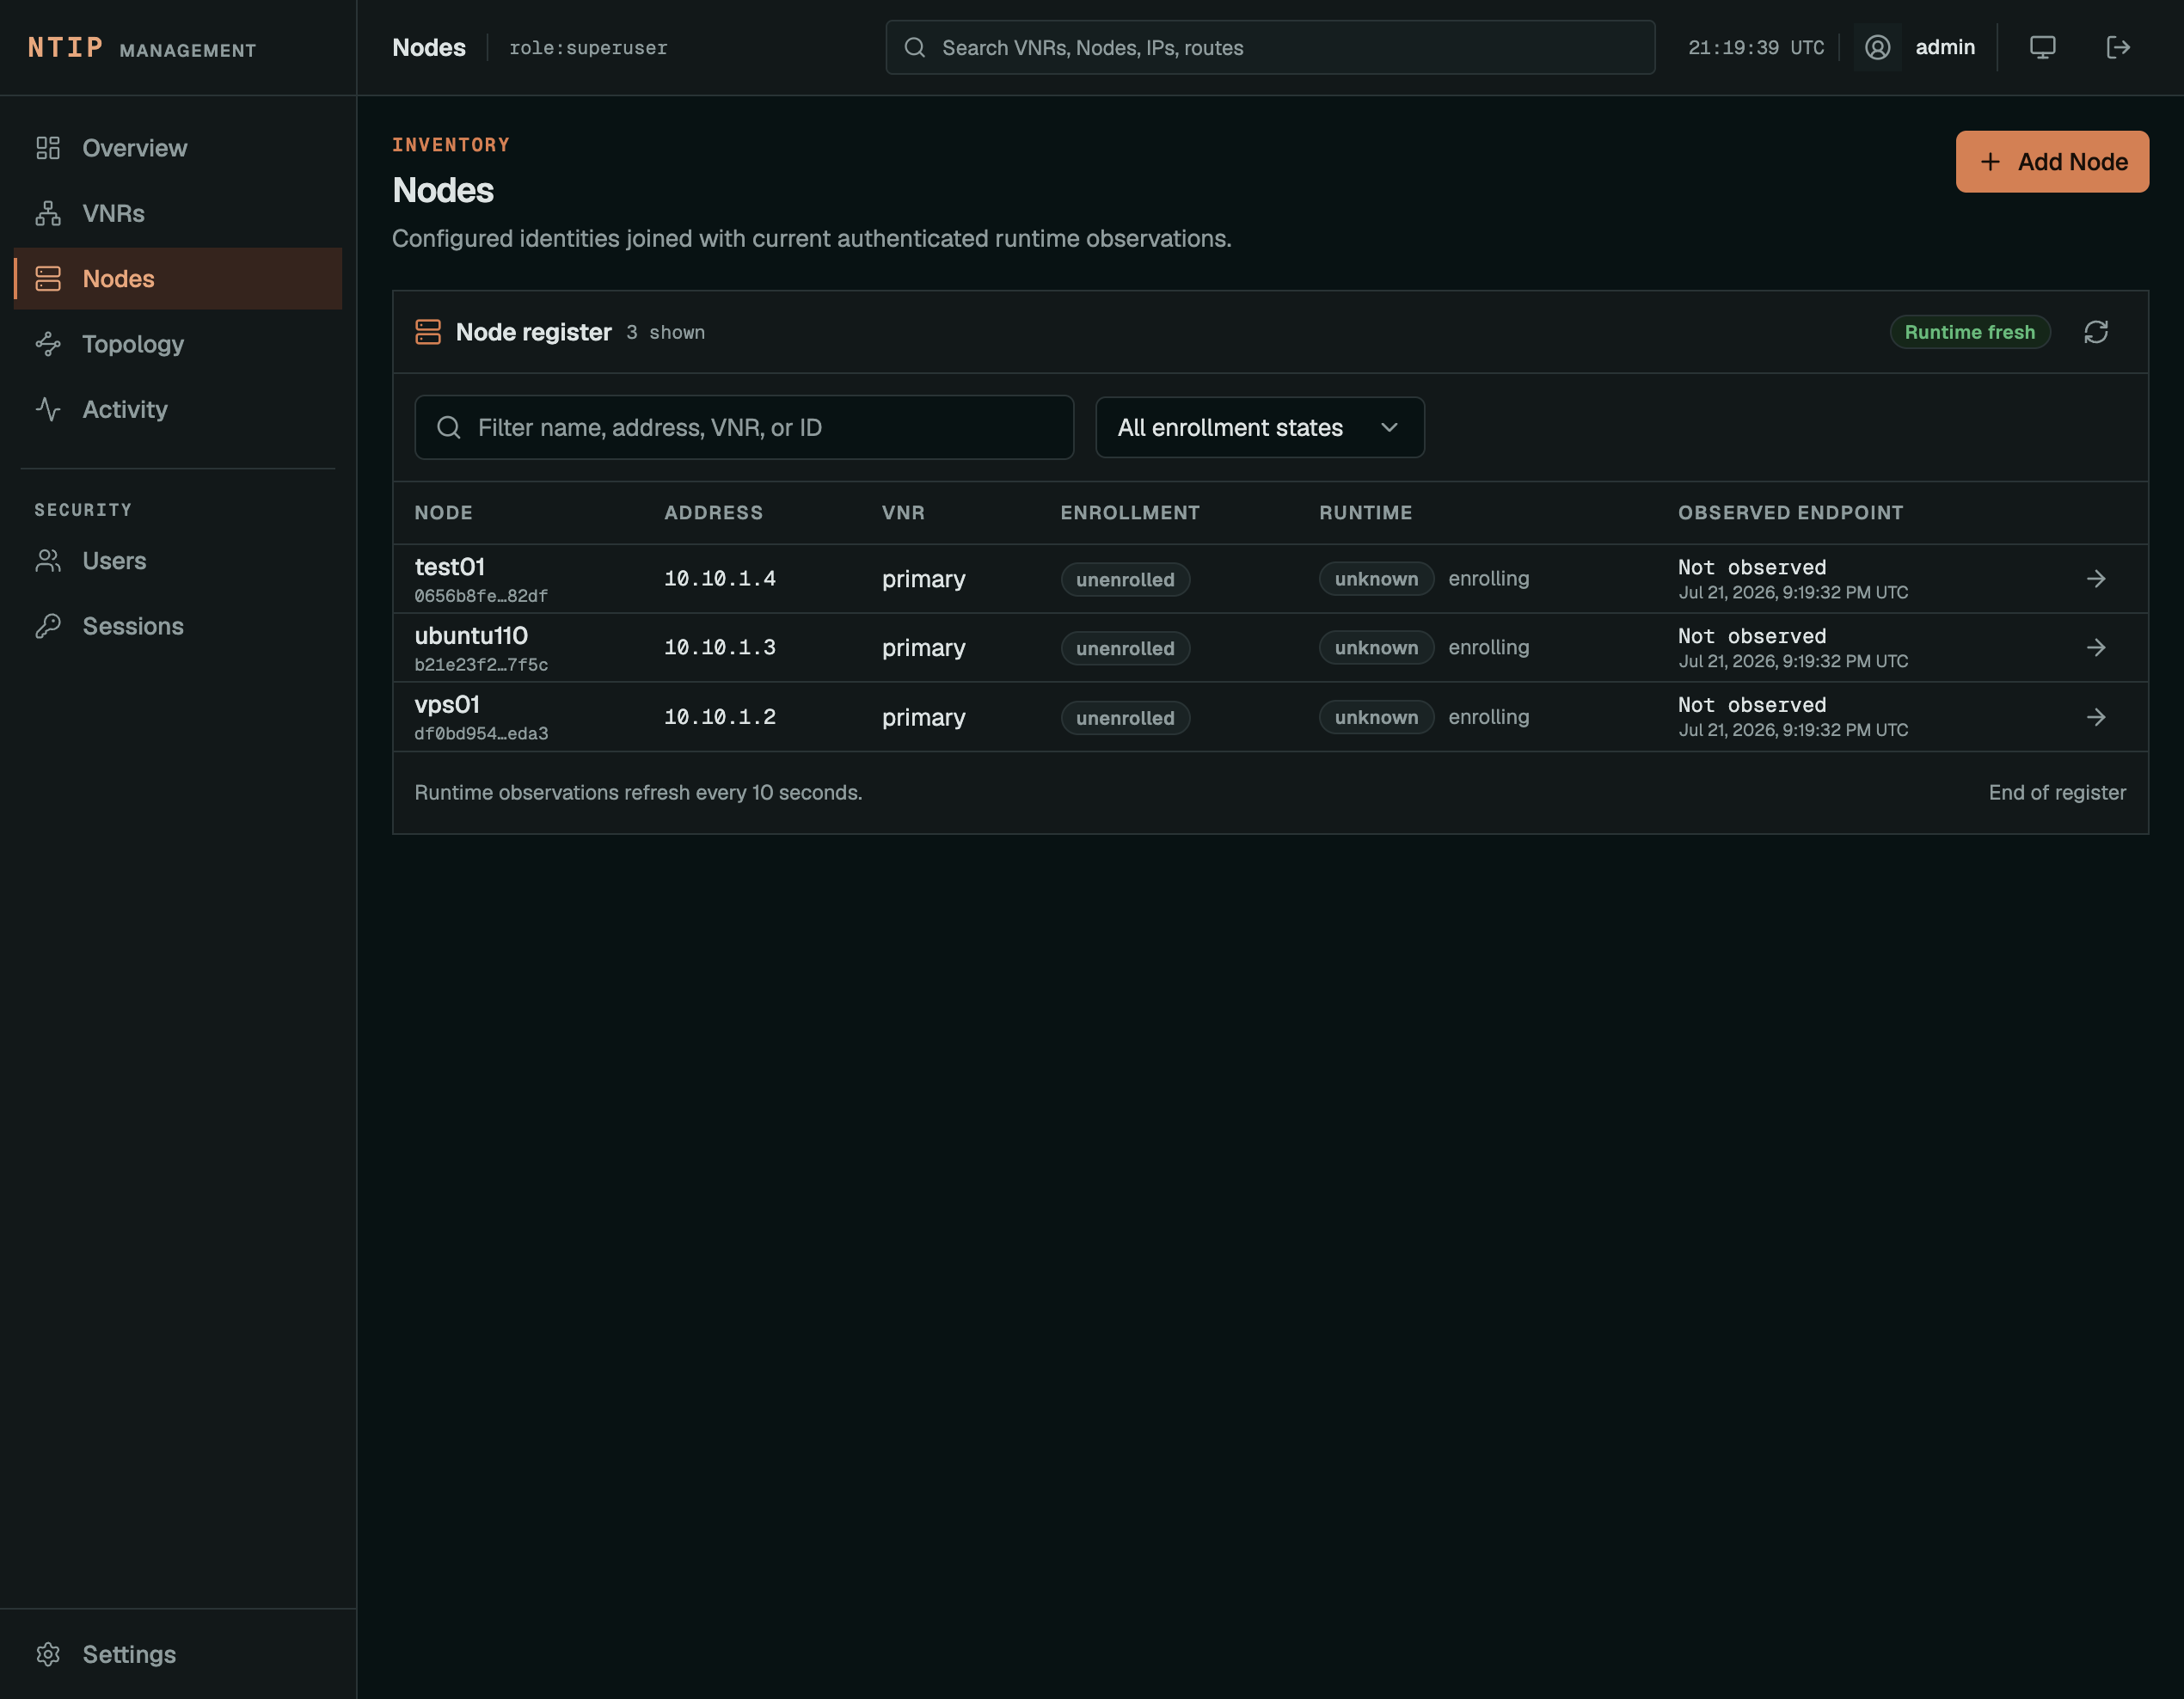Click Not observed in vps01 row
The width and height of the screenshot is (2184, 1699).
click(1751, 704)
